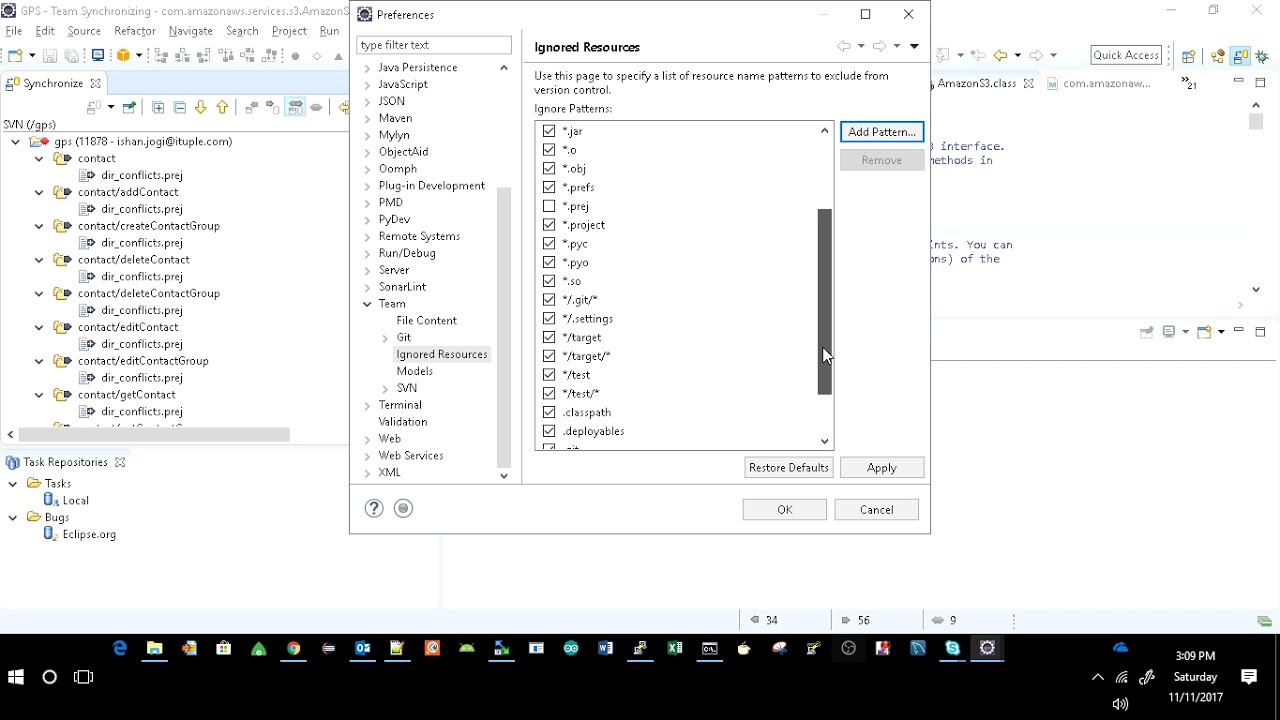Click yellow back navigation arrow in toolbar
The image size is (1280, 720).
point(1000,55)
